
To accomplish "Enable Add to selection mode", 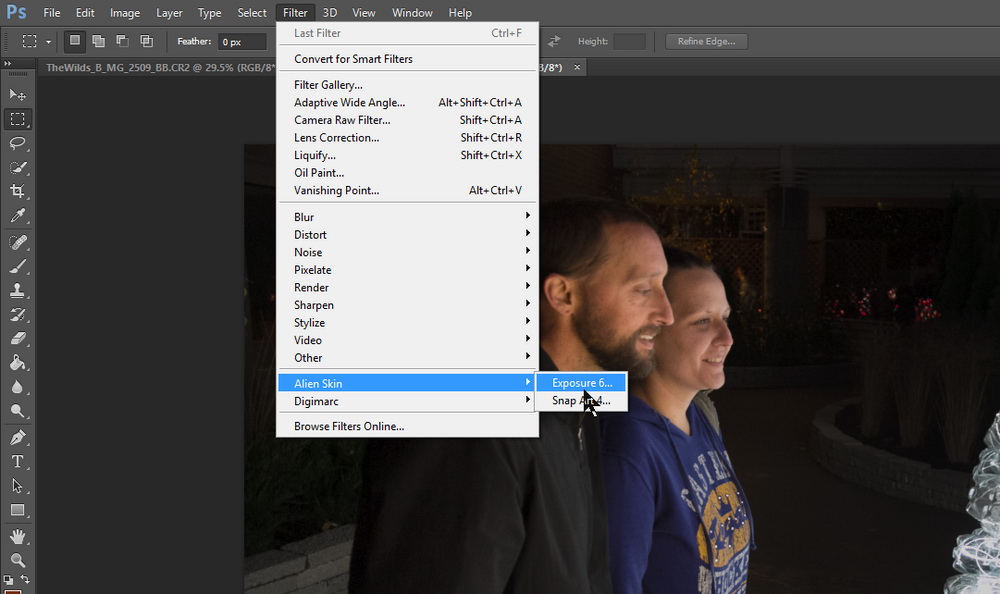I will point(98,41).
